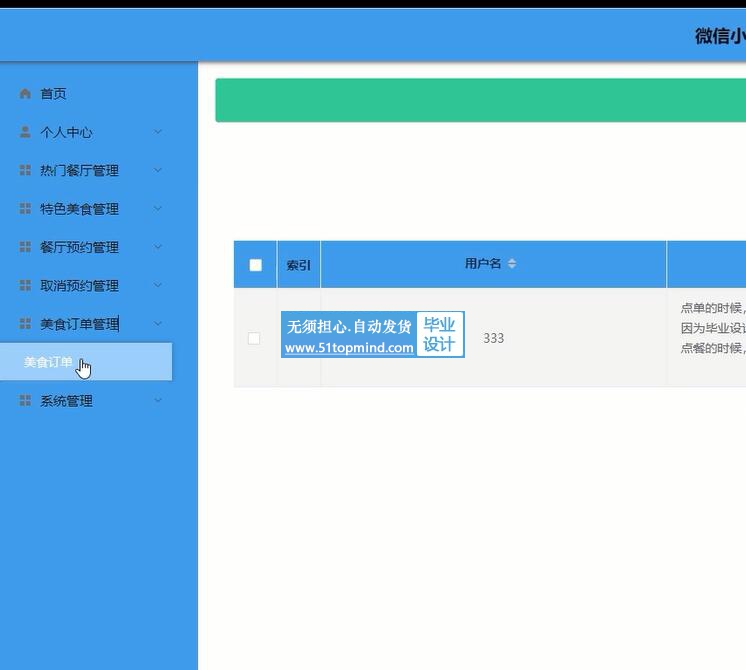Image resolution: width=746 pixels, height=670 pixels.
Task: Open the 美食订单 submenu item
Action: [48, 362]
